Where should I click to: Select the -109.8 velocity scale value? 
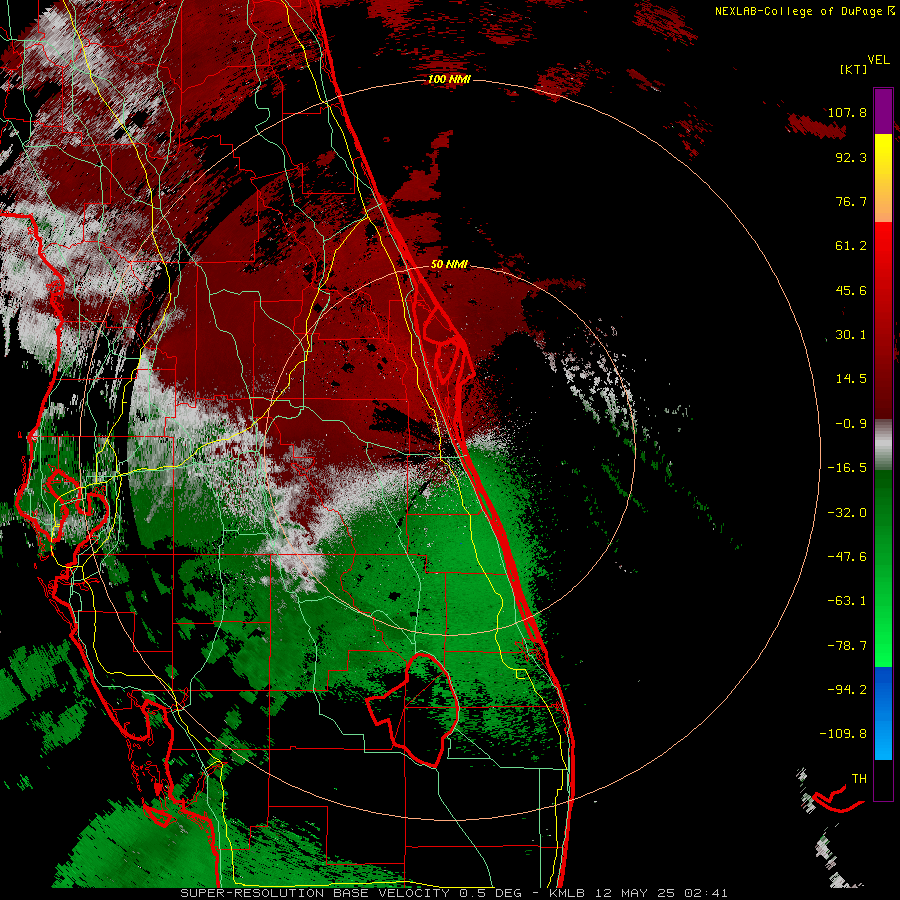coord(843,734)
